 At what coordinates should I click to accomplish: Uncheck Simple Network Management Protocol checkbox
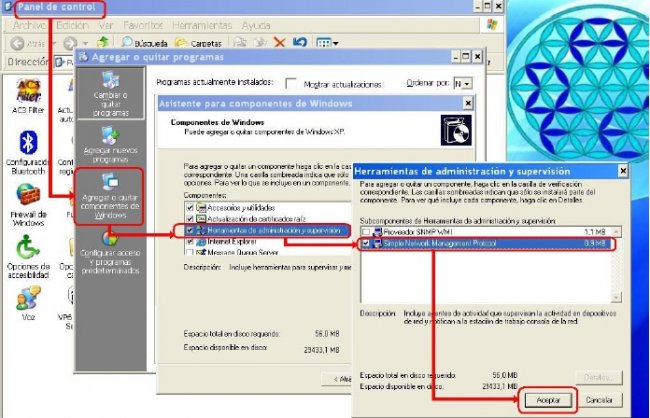click(x=366, y=243)
